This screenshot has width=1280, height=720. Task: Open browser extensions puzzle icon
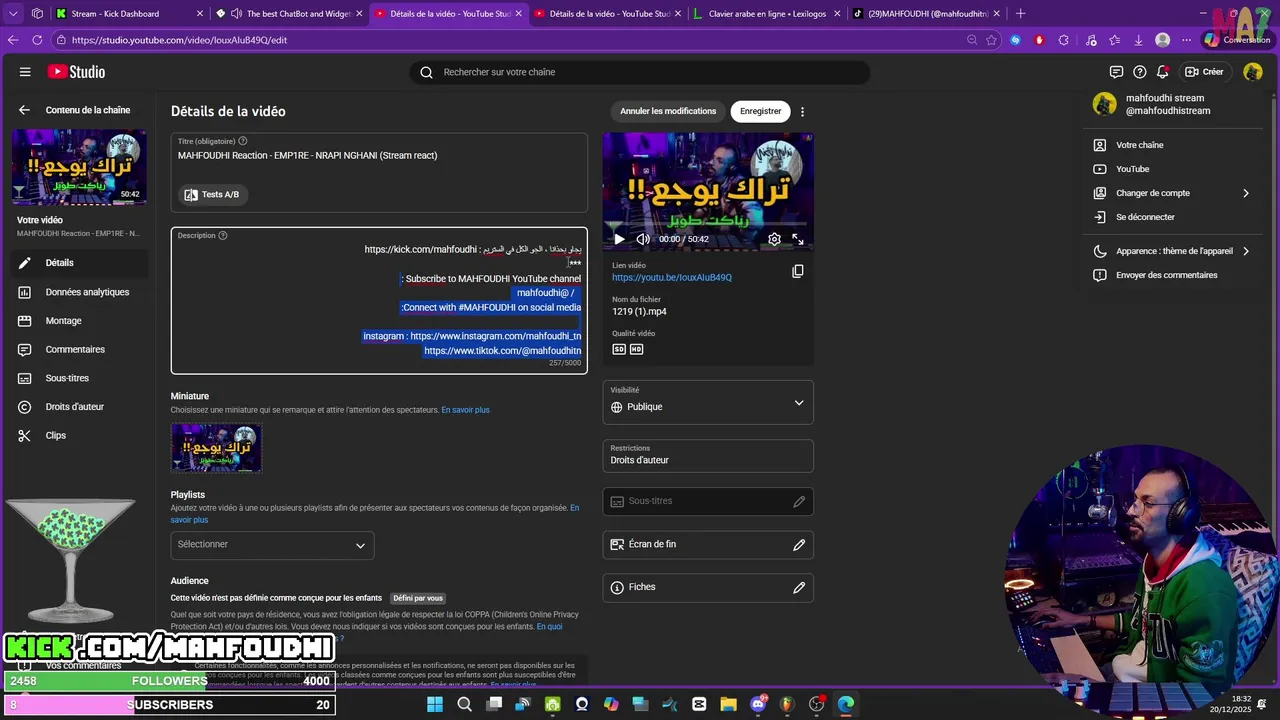coord(1064,40)
